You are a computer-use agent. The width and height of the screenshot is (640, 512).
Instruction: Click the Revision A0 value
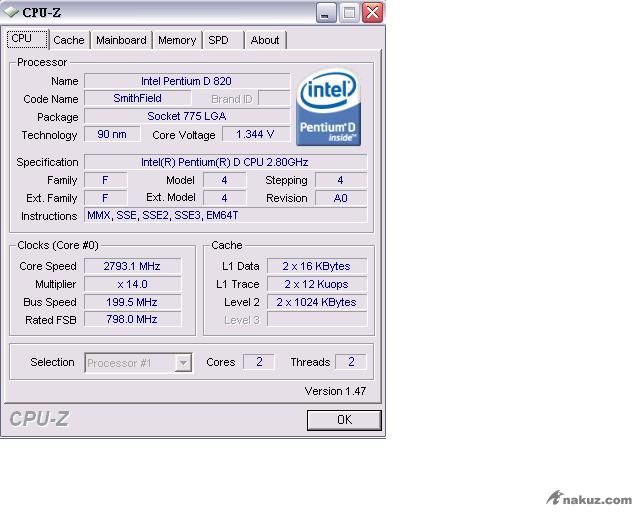pos(341,198)
